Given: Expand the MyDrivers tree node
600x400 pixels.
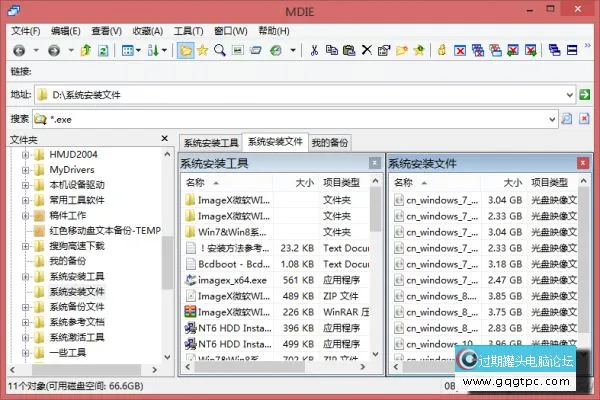Looking at the screenshot, I should 25,170.
